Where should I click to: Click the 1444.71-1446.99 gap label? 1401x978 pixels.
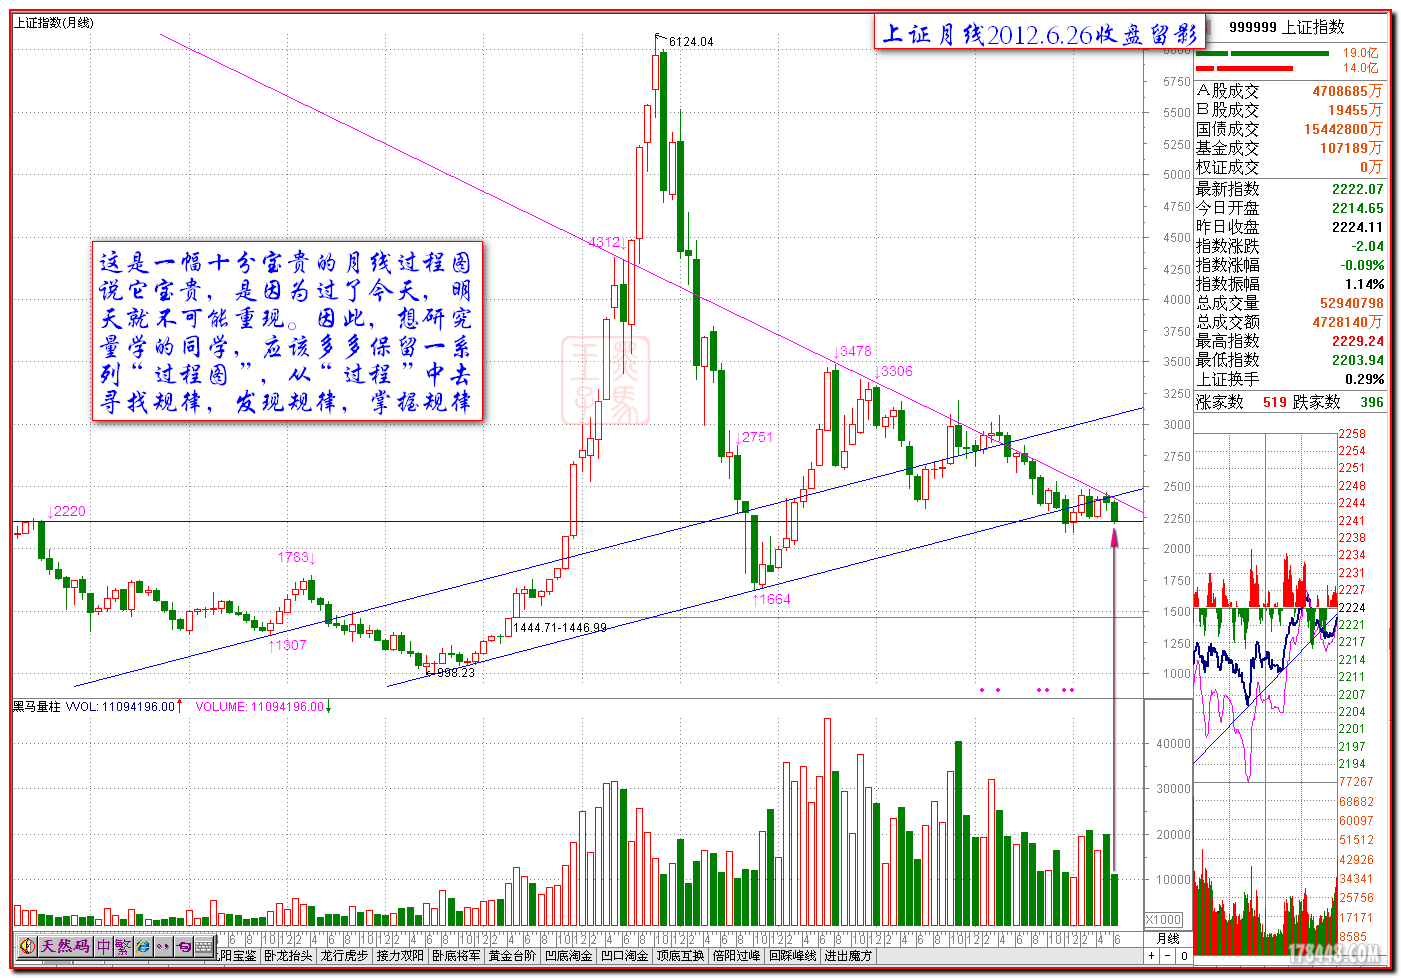[560, 628]
